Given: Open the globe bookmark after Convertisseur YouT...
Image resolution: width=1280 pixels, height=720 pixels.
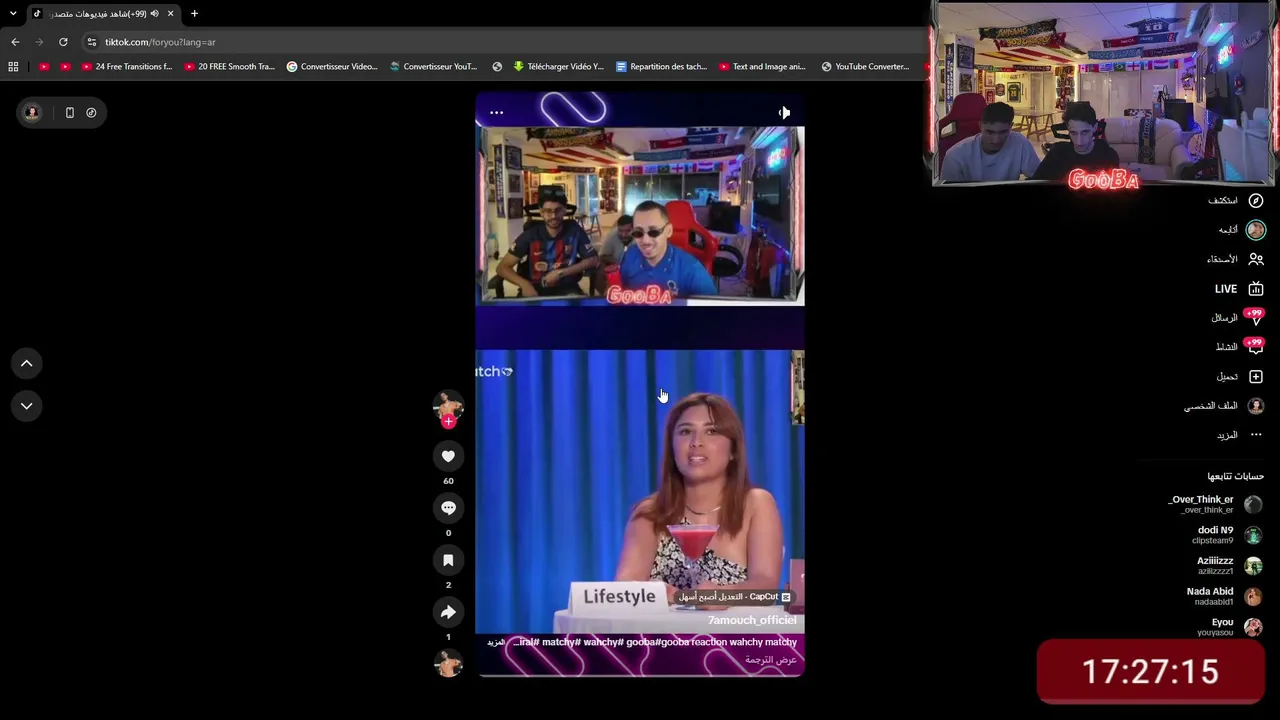Looking at the screenshot, I should [497, 67].
